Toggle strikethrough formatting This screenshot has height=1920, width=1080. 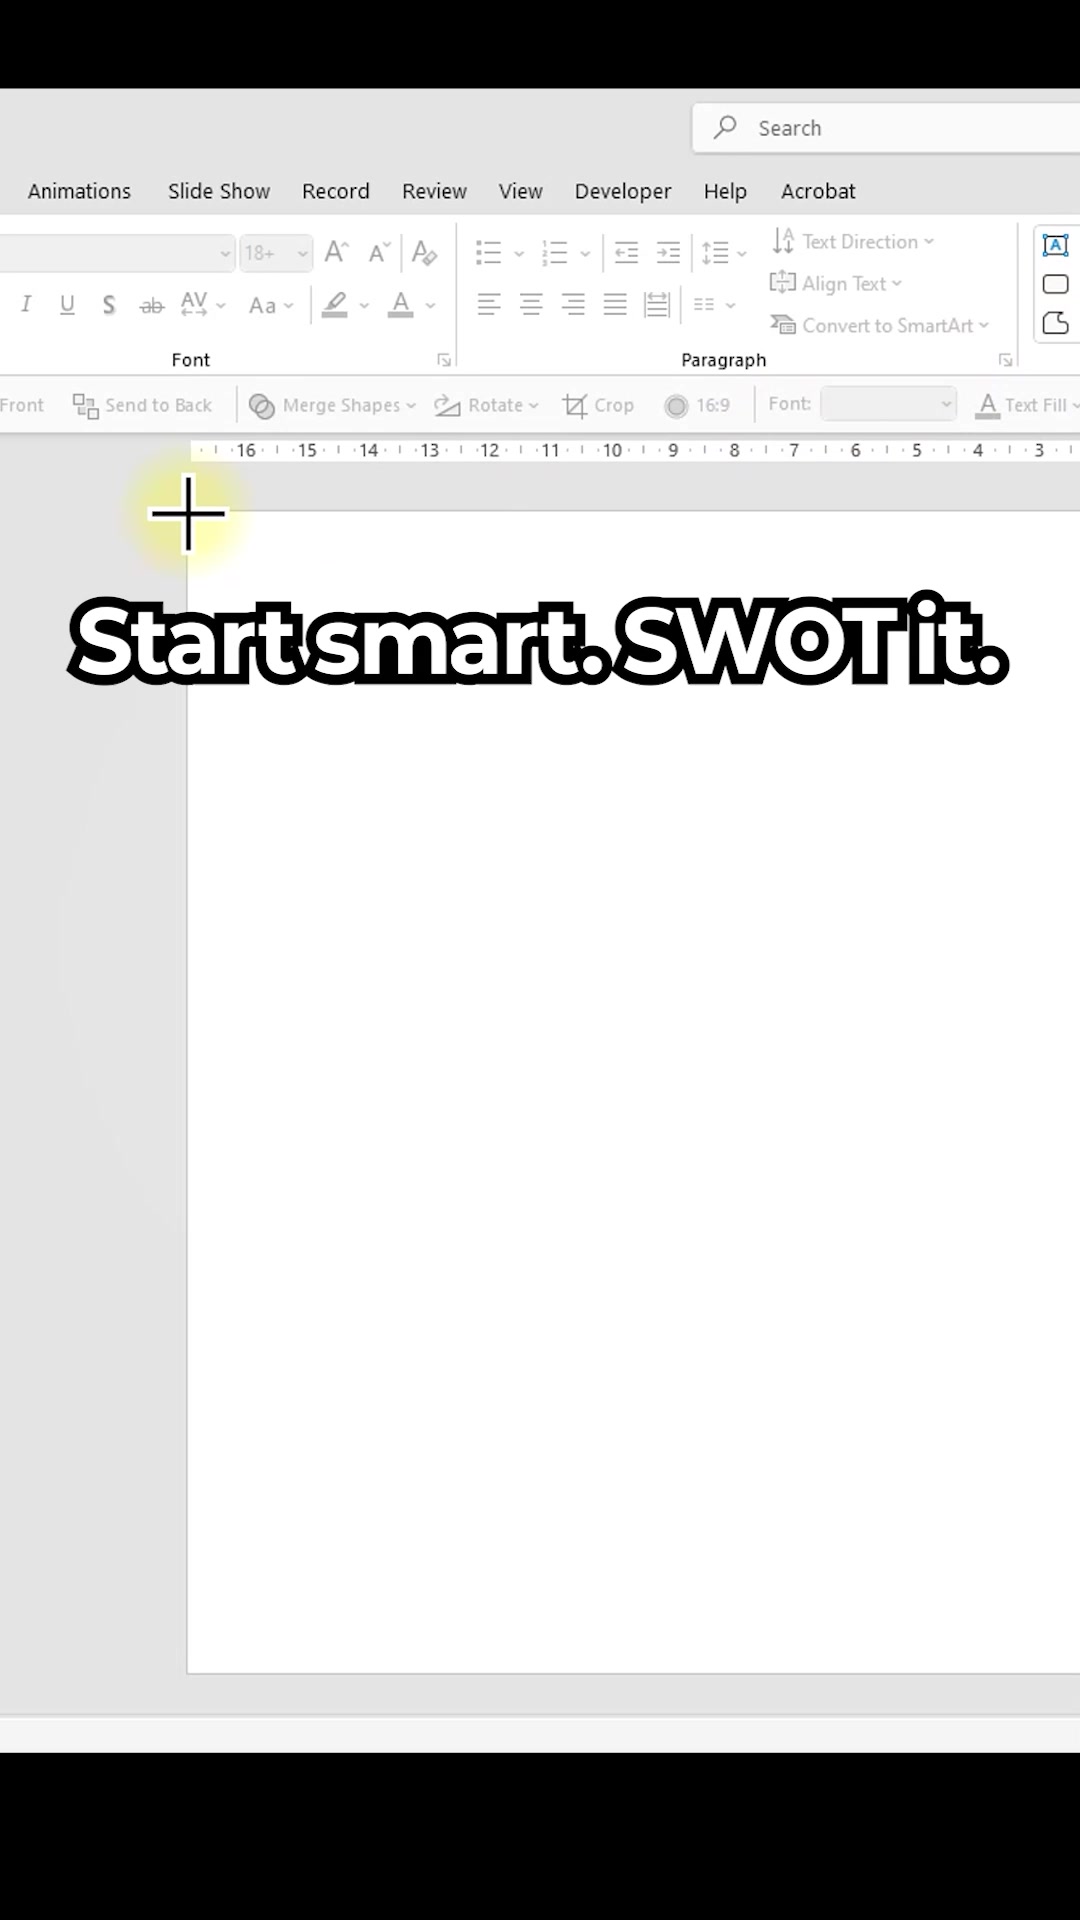click(151, 305)
